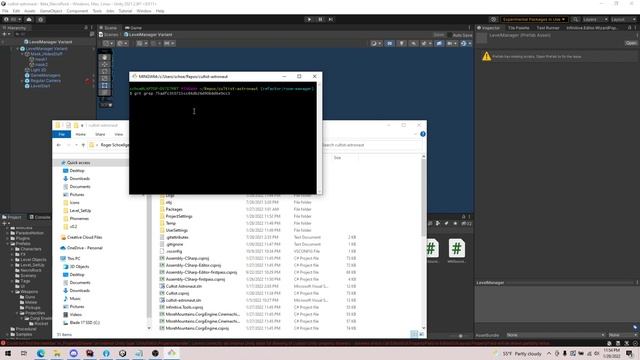Viewport: 640px width, 360px height.
Task: Open Share tab in File Explorer
Action: coord(100,134)
